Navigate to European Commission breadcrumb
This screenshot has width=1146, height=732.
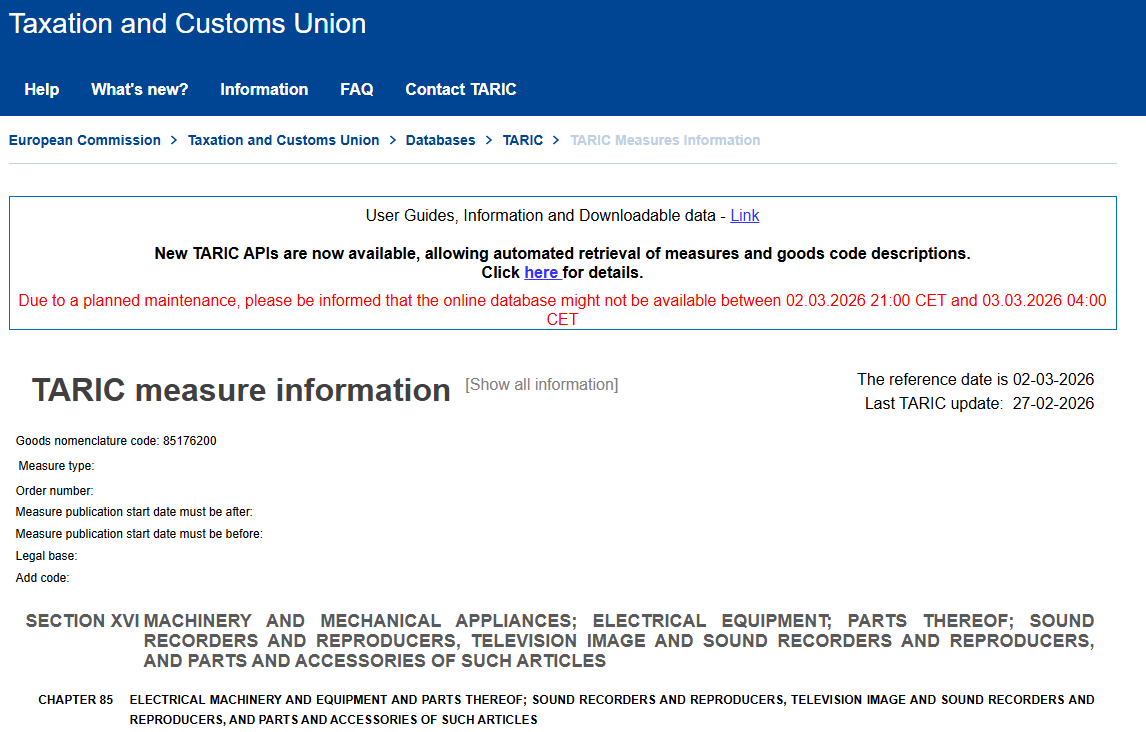(85, 140)
